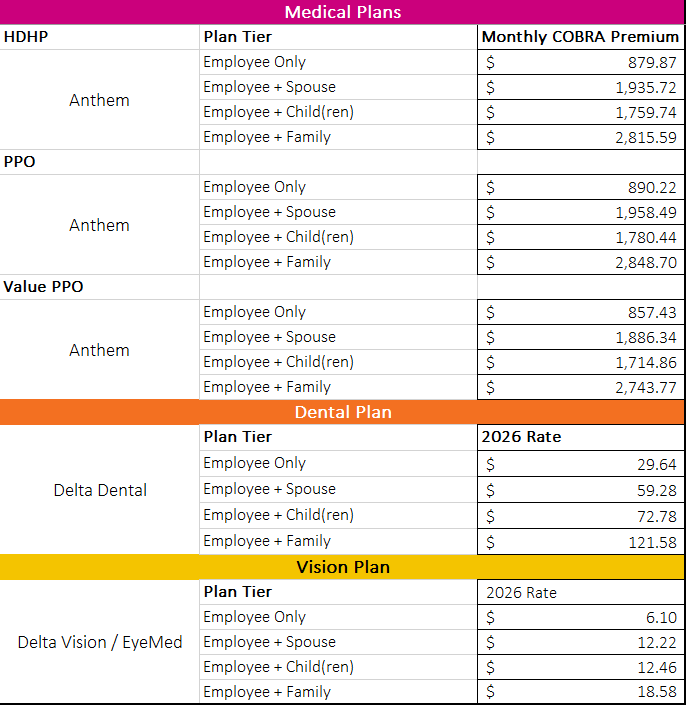Click the 857.43 Value PPO premium
This screenshot has height=706, width=686.
(580, 312)
